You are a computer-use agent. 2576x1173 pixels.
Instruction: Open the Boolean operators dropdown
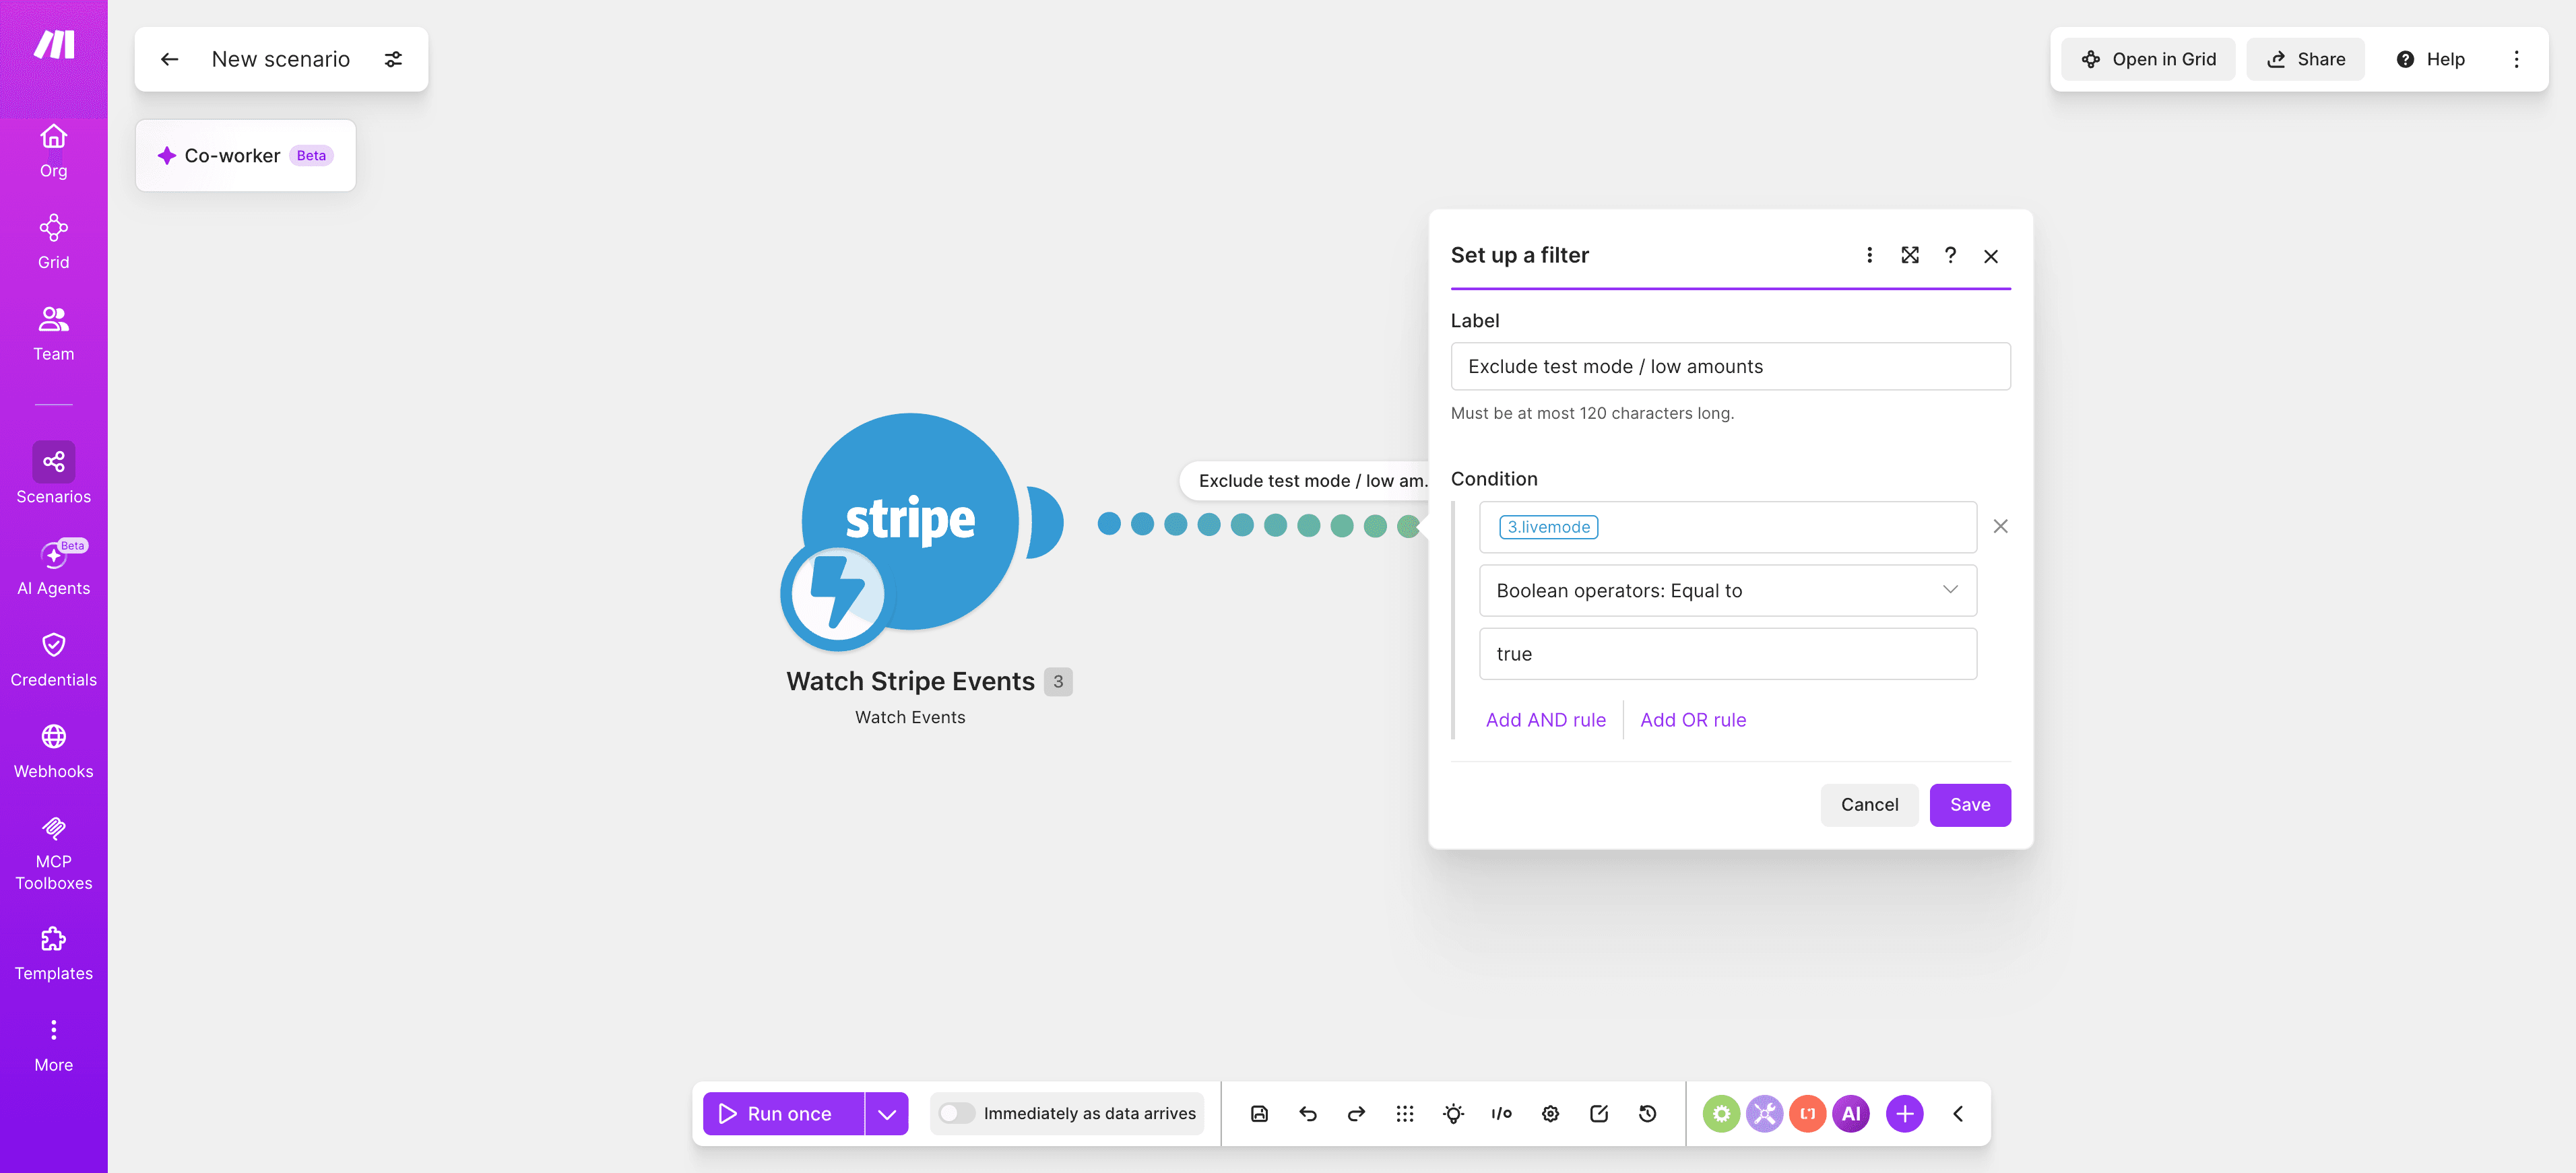pyautogui.click(x=1728, y=590)
